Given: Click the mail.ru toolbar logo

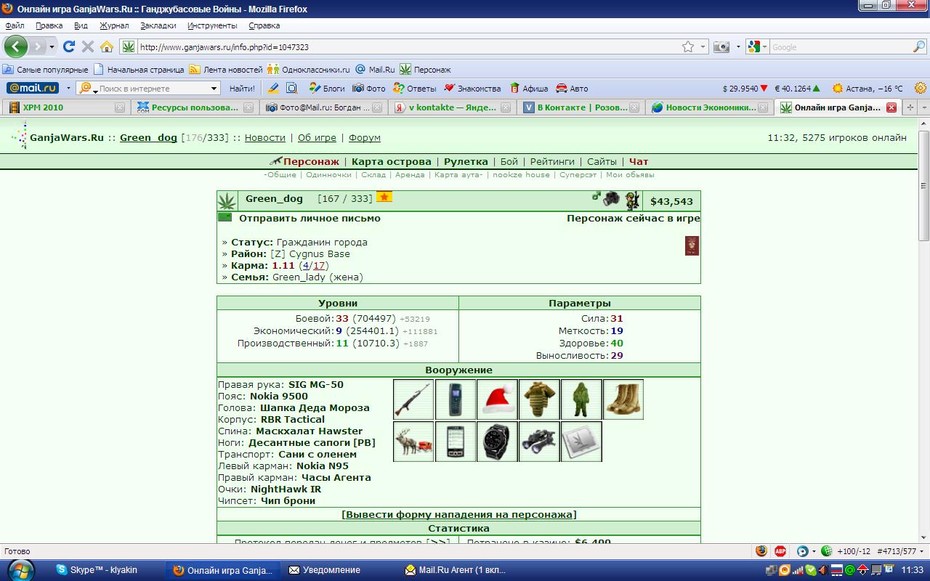Looking at the screenshot, I should [x=33, y=88].
